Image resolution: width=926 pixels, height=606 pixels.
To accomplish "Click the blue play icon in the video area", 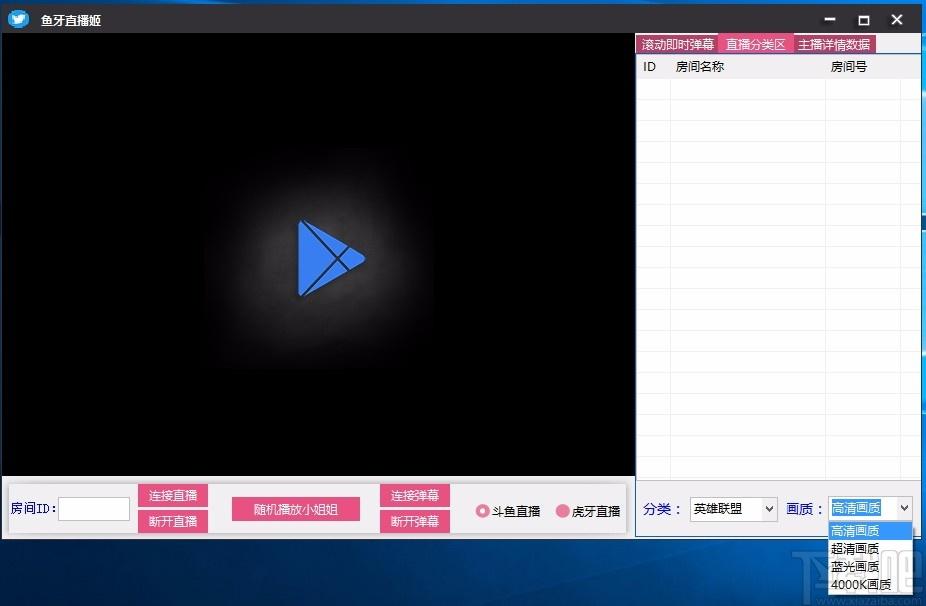I will point(331,258).
